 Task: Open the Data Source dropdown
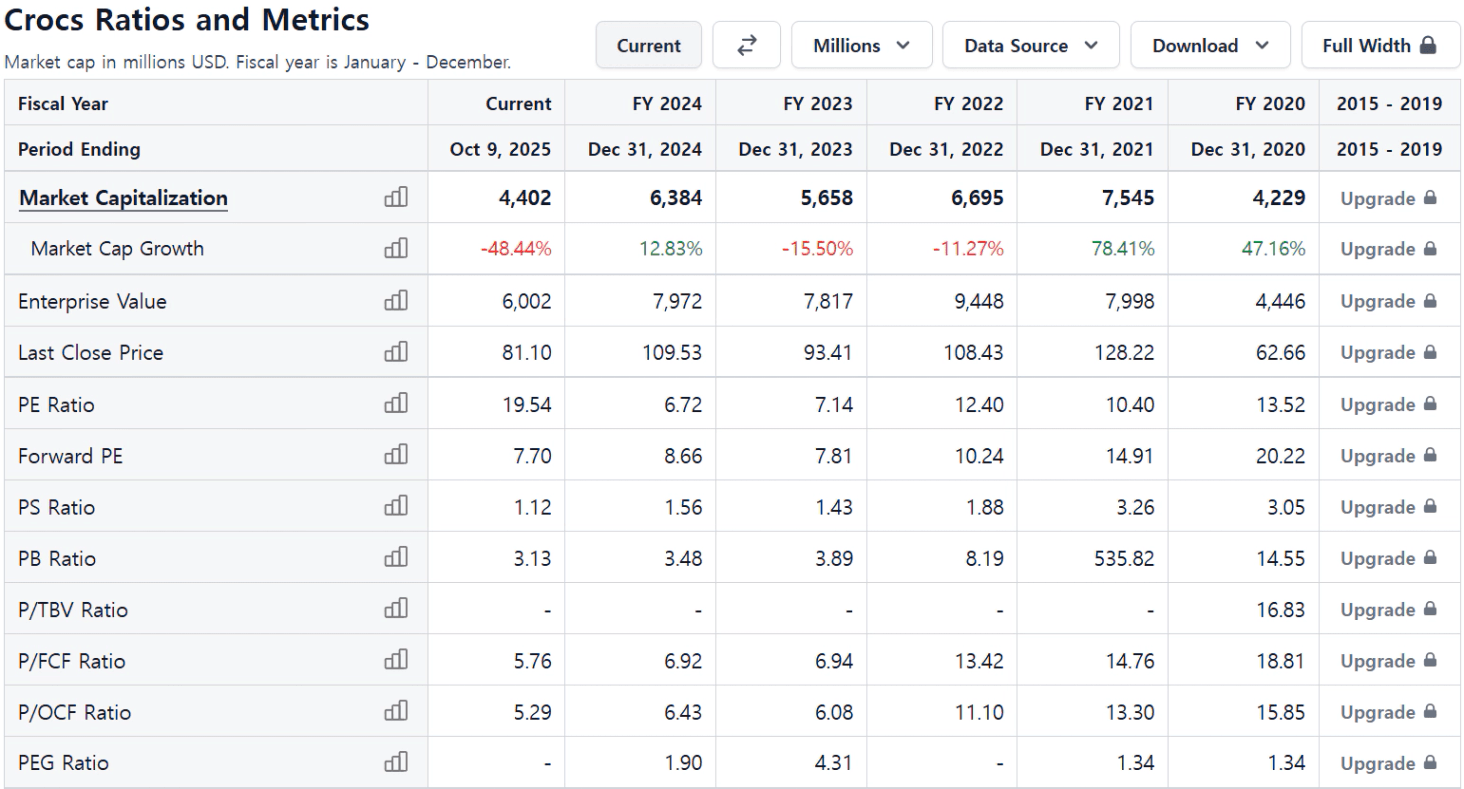(x=1030, y=45)
